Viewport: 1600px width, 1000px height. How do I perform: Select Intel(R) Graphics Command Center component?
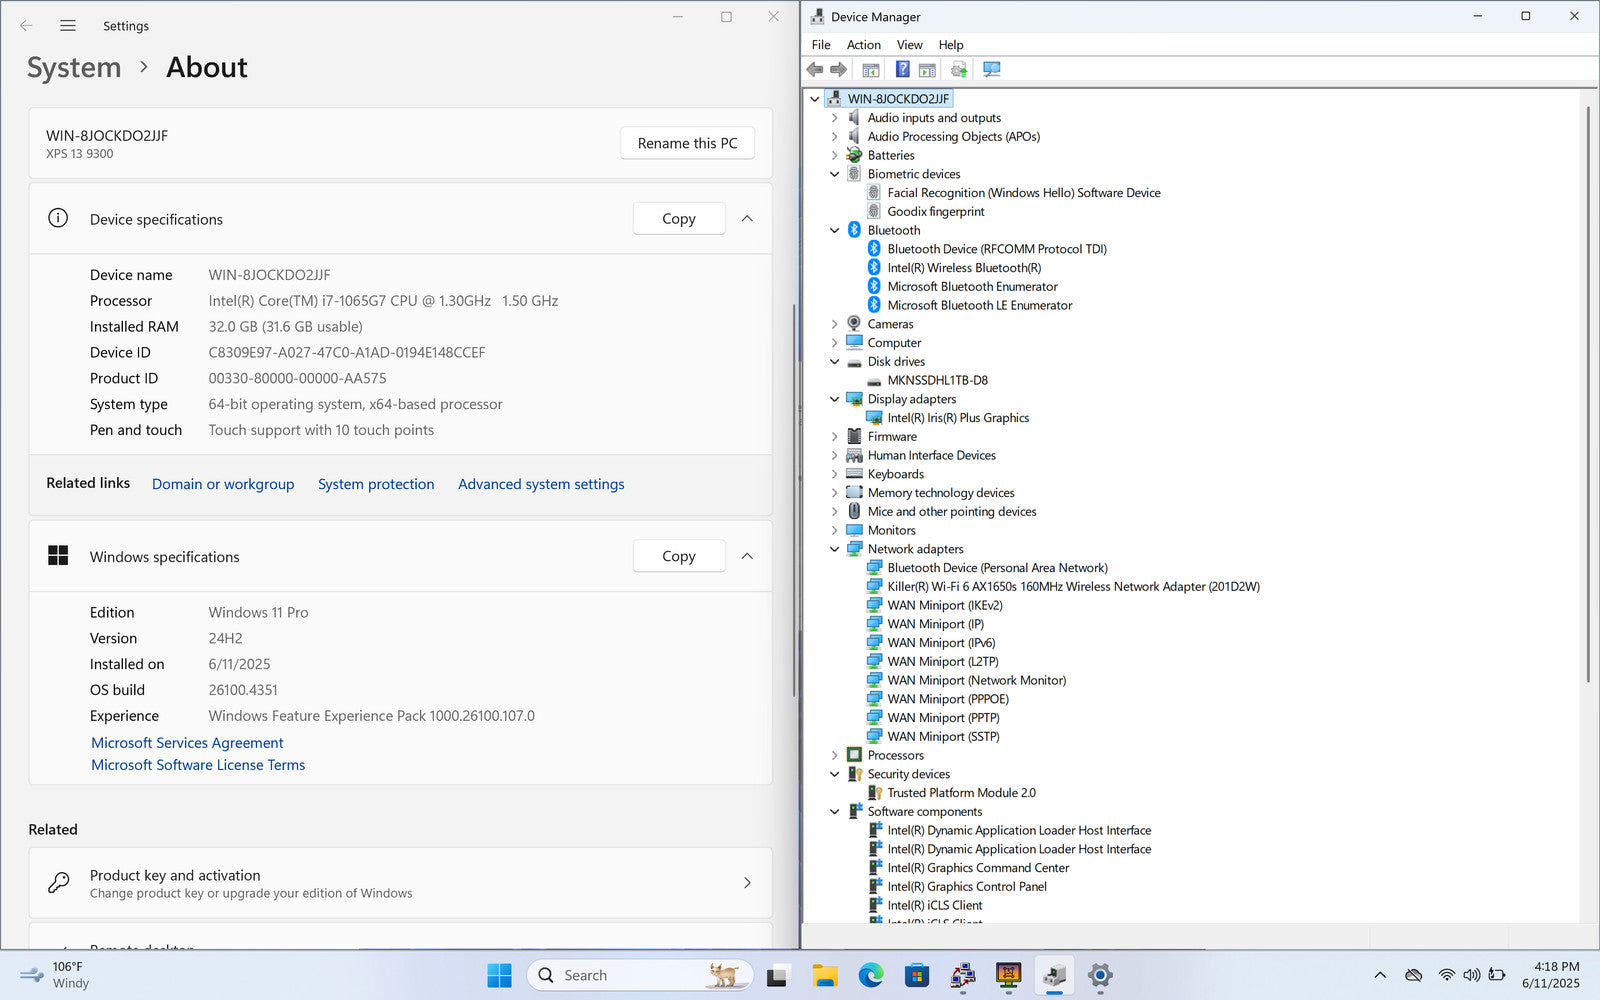(978, 868)
